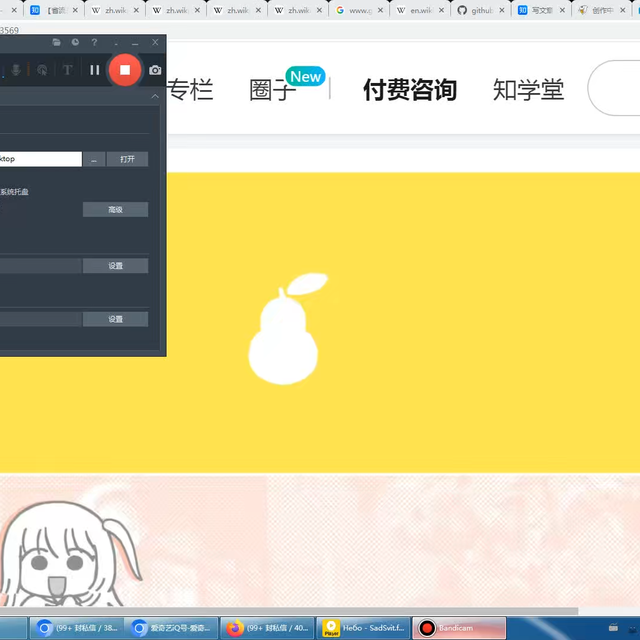This screenshot has height=640, width=640.
Task: Take a screenshot with the camera icon
Action: coord(155,70)
